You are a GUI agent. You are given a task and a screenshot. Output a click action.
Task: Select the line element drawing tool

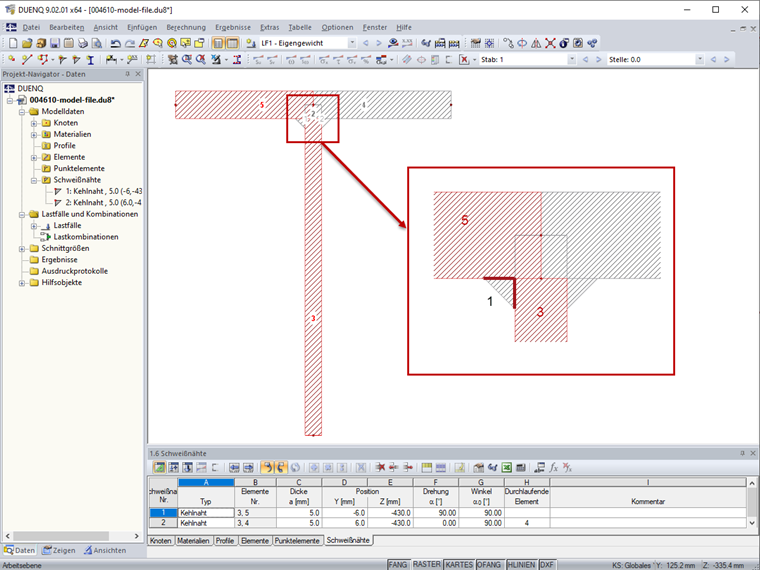click(27, 60)
